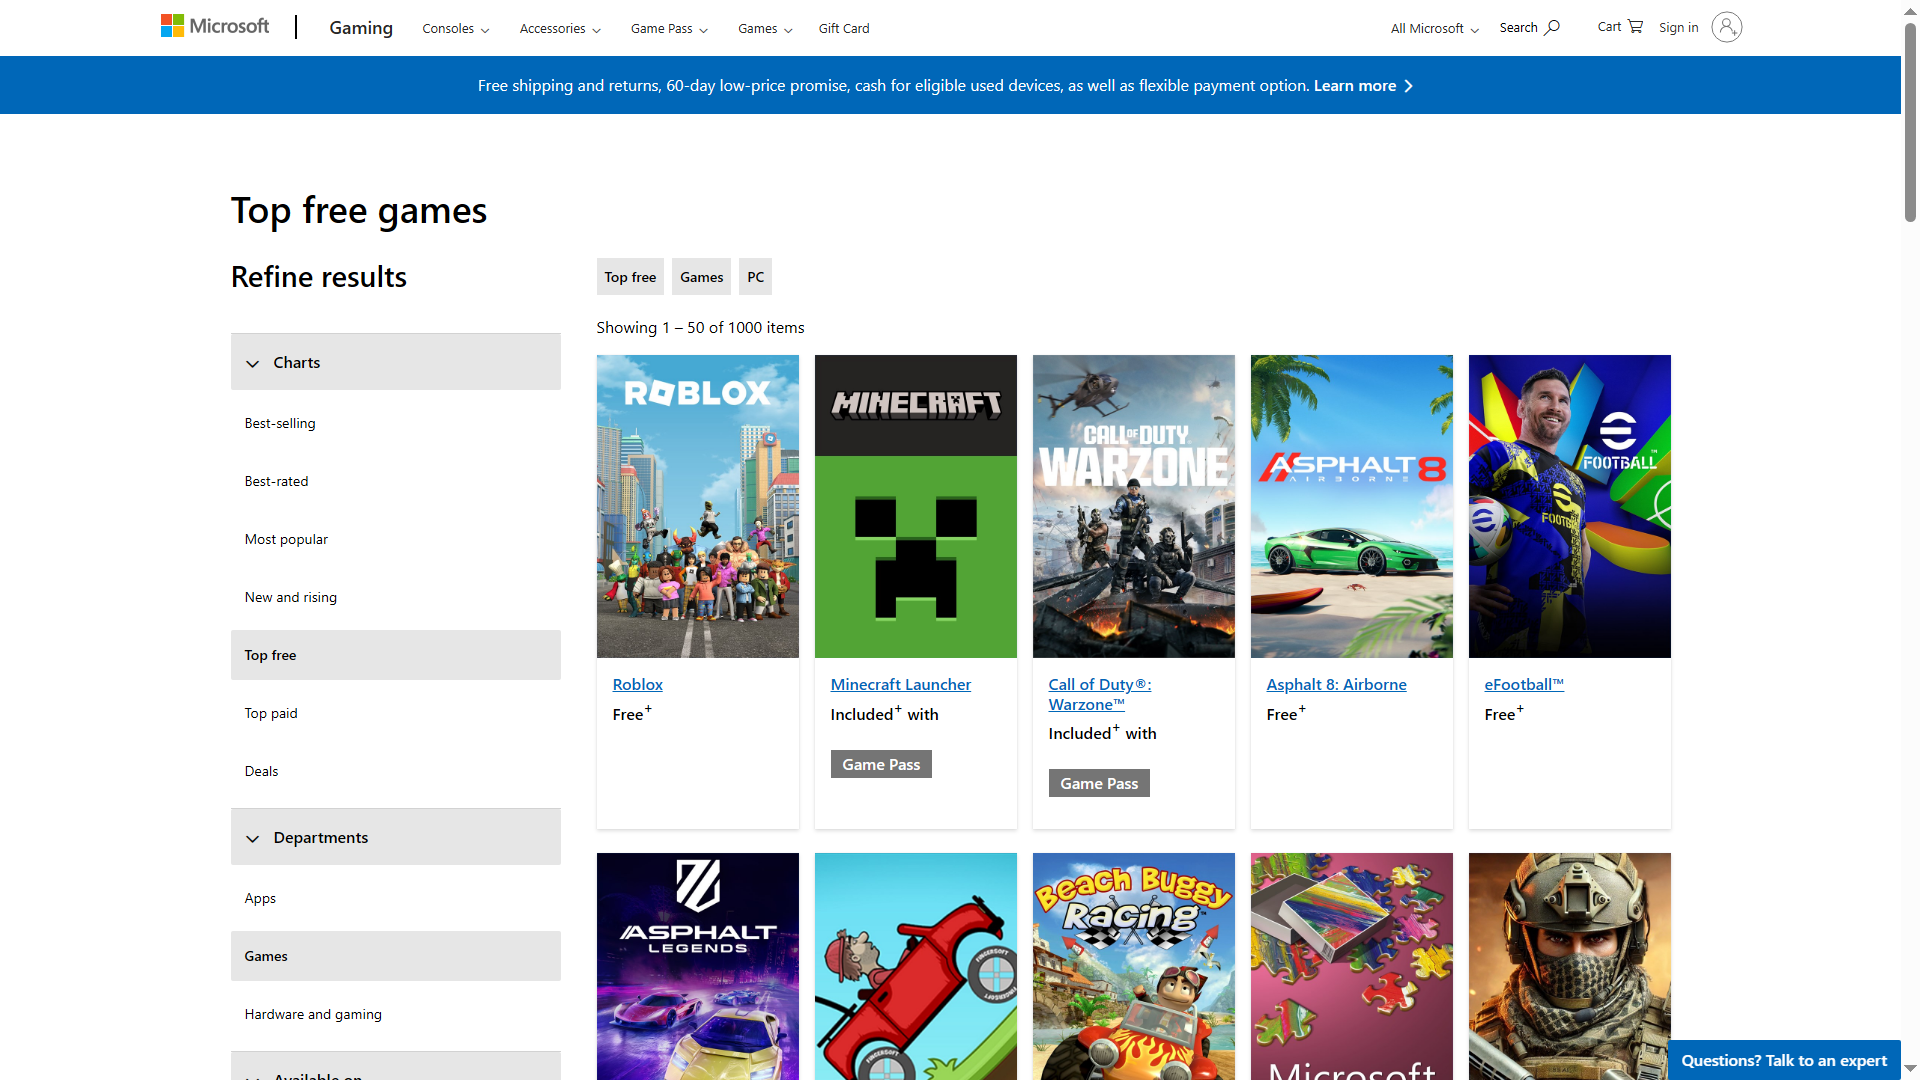1920x1080 pixels.
Task: Click the scrollbar down arrow
Action: coord(1910,1069)
